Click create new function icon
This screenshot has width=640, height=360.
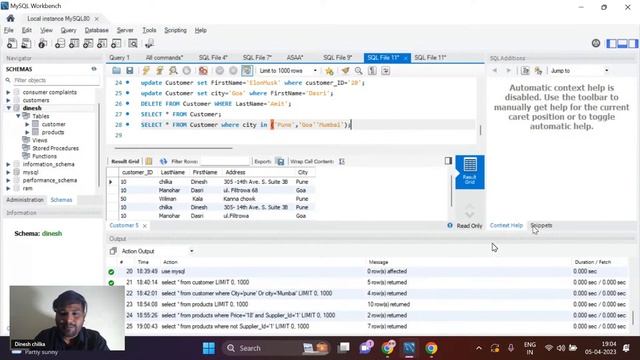[x=116, y=43]
